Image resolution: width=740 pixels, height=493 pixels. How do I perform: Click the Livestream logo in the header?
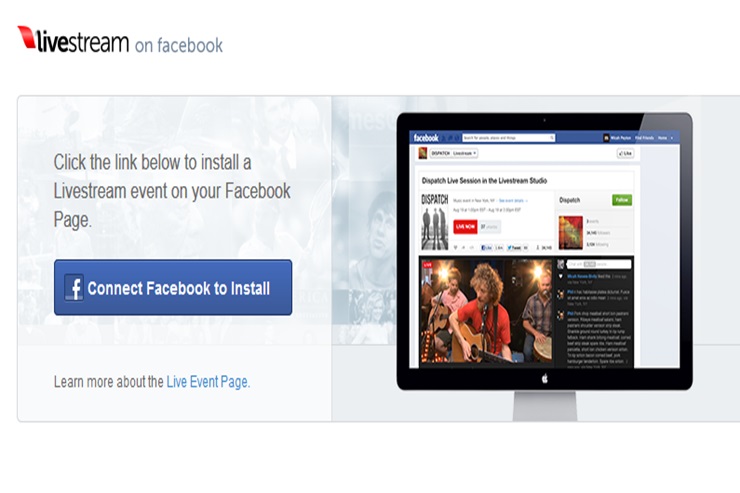pos(73,42)
